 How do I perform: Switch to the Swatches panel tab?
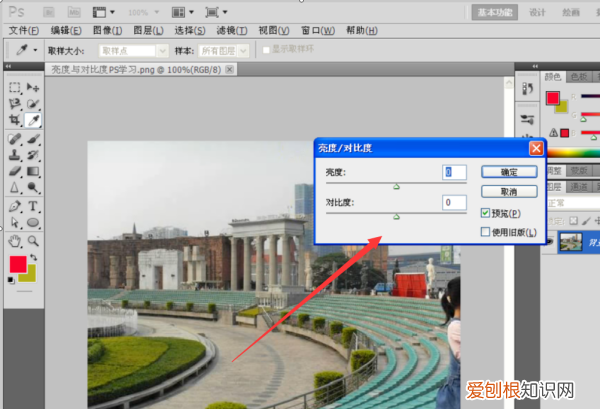(579, 77)
